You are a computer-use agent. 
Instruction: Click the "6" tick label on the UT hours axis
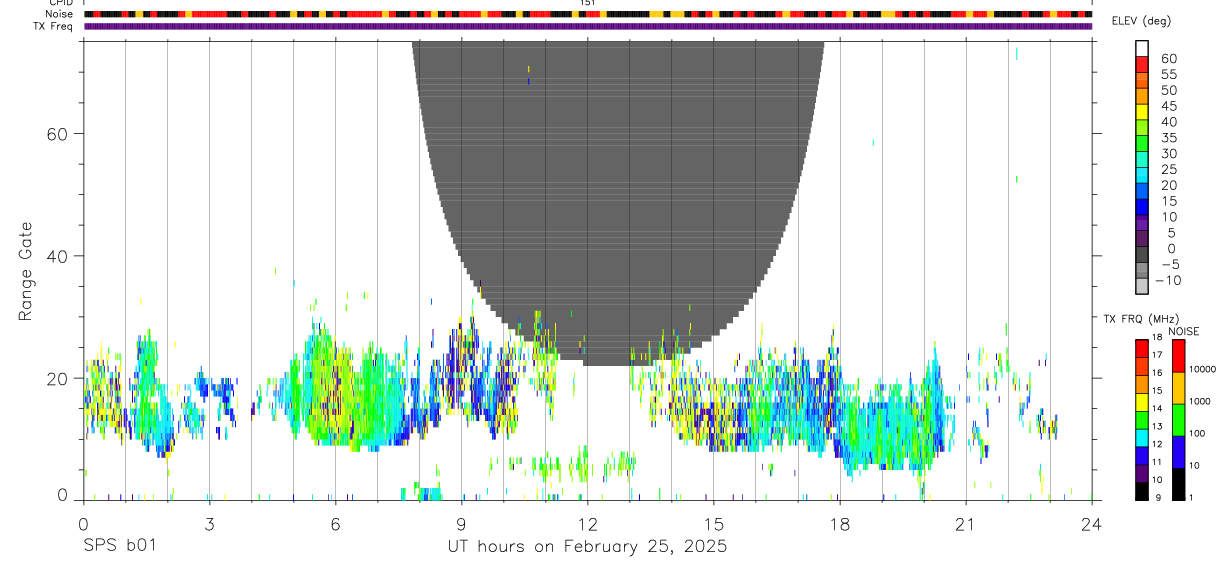[335, 524]
